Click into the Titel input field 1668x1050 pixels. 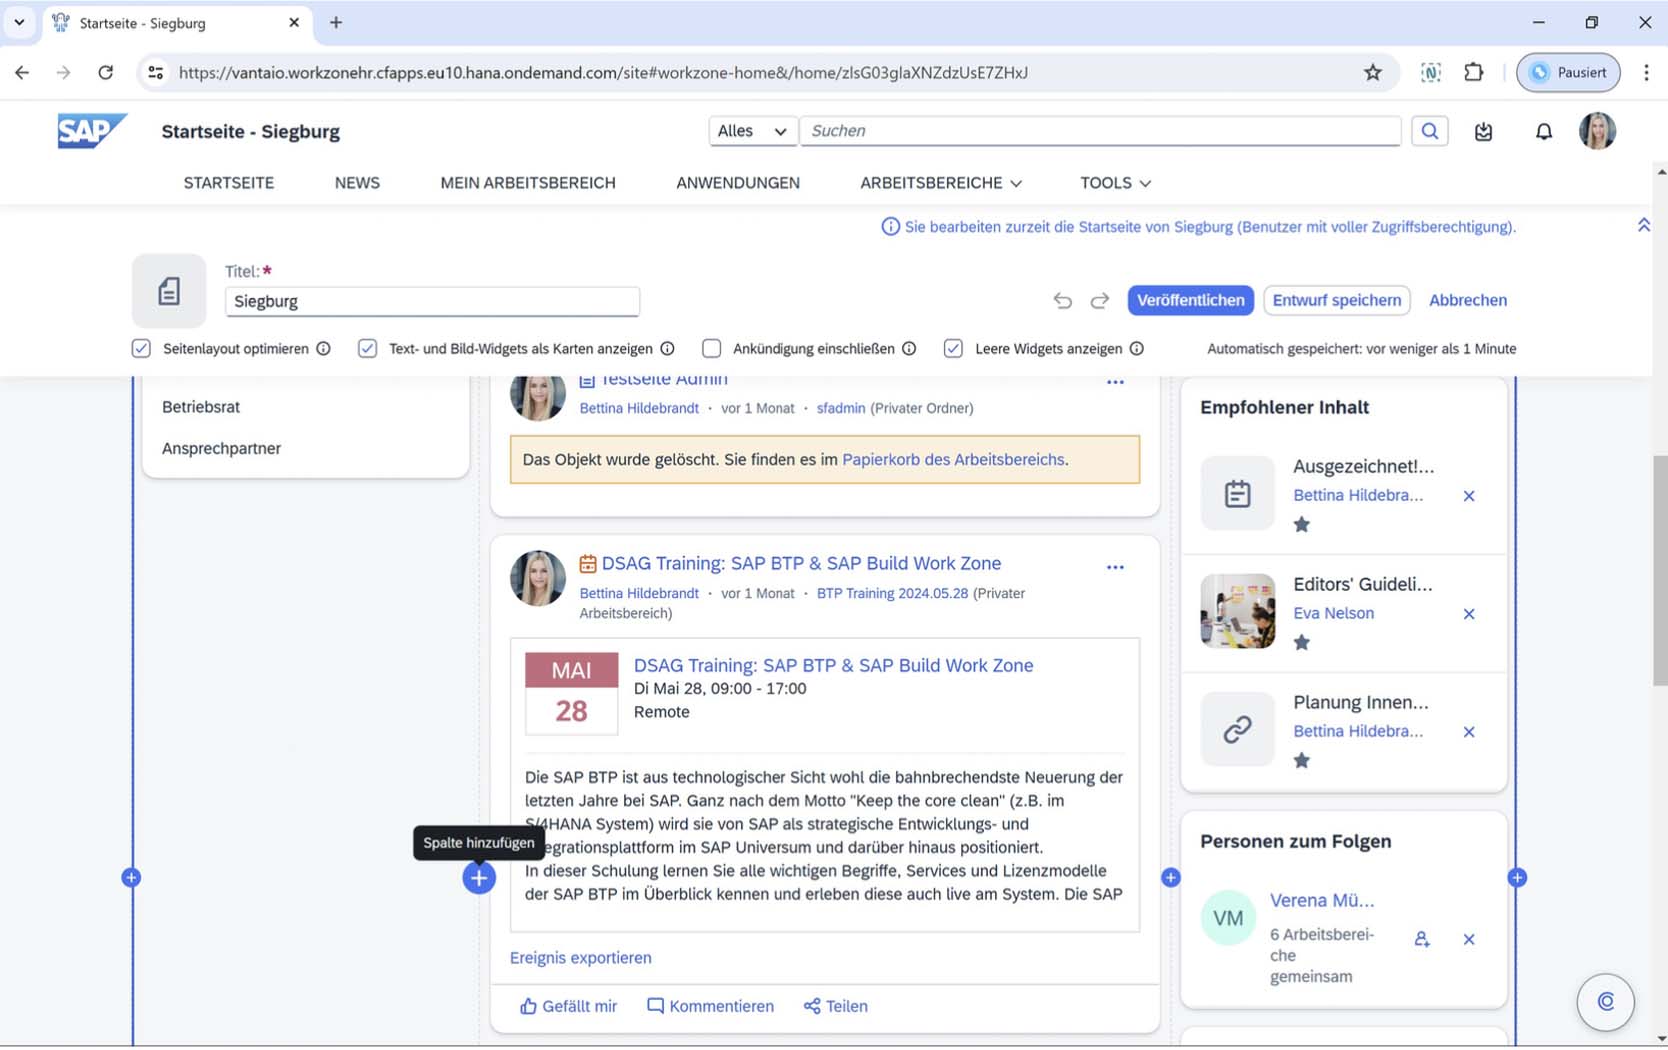pos(431,301)
